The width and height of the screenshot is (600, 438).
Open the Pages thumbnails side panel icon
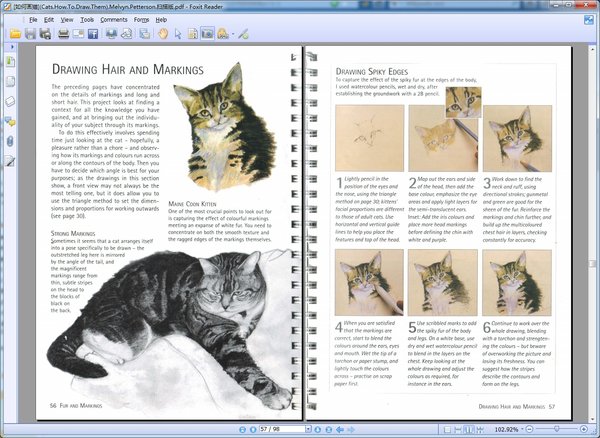coord(10,81)
